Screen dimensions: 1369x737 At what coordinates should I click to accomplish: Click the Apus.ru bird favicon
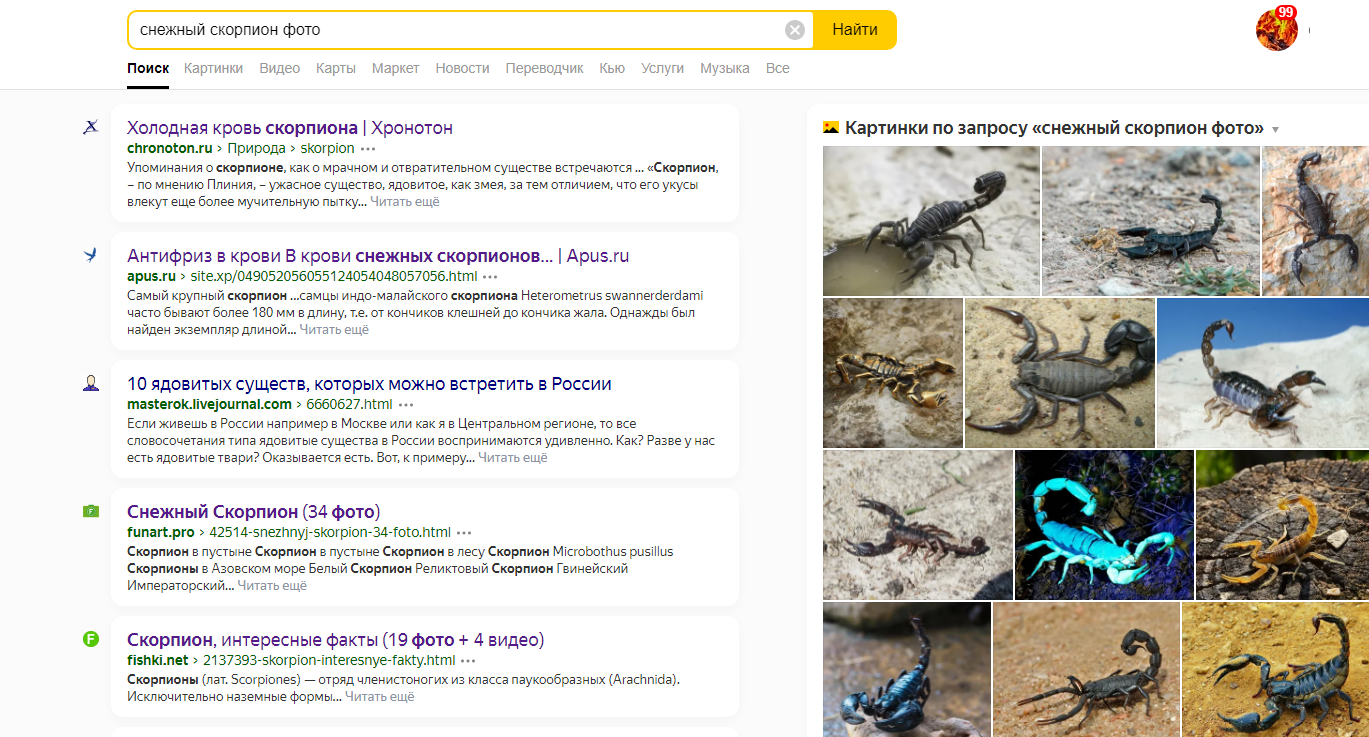tap(91, 255)
